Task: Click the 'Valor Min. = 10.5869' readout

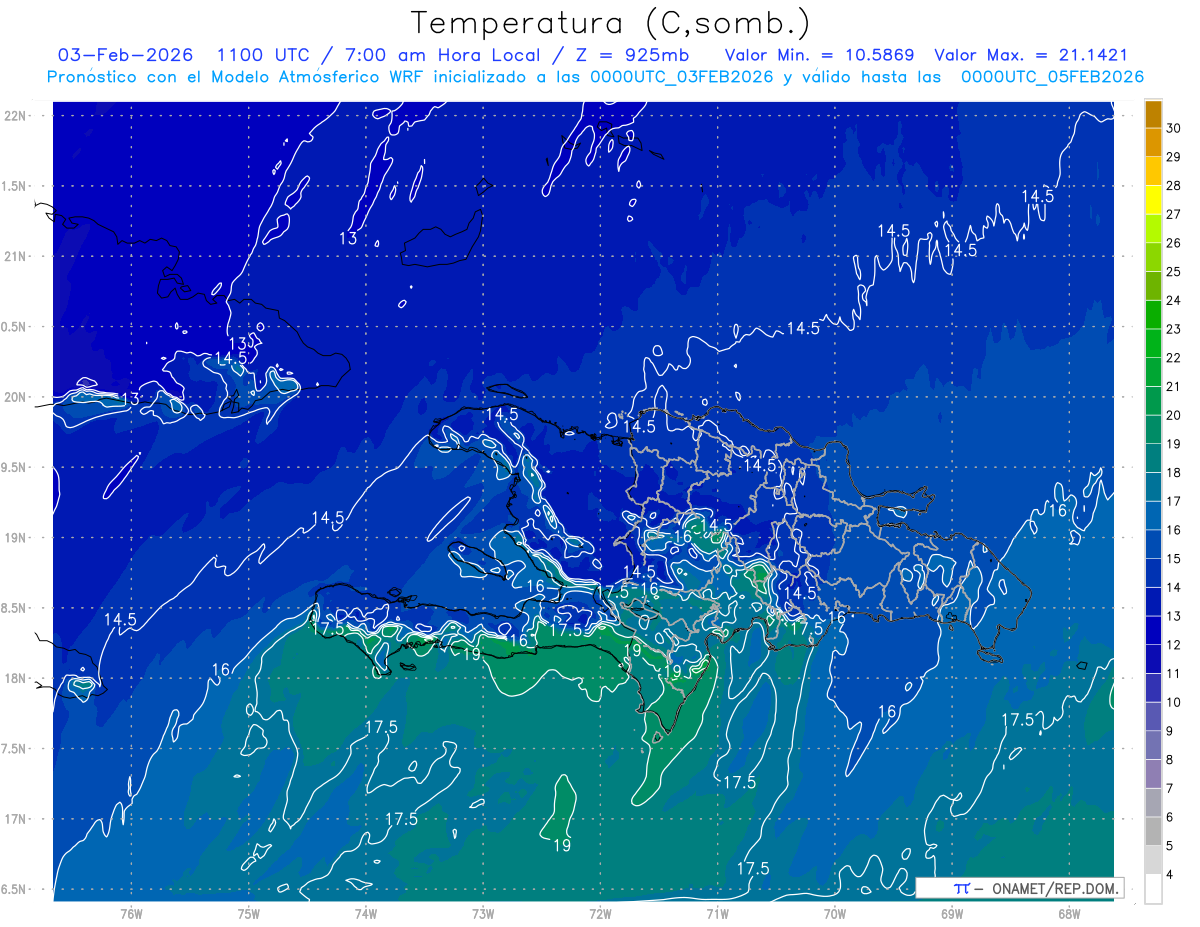Action: click(x=819, y=55)
